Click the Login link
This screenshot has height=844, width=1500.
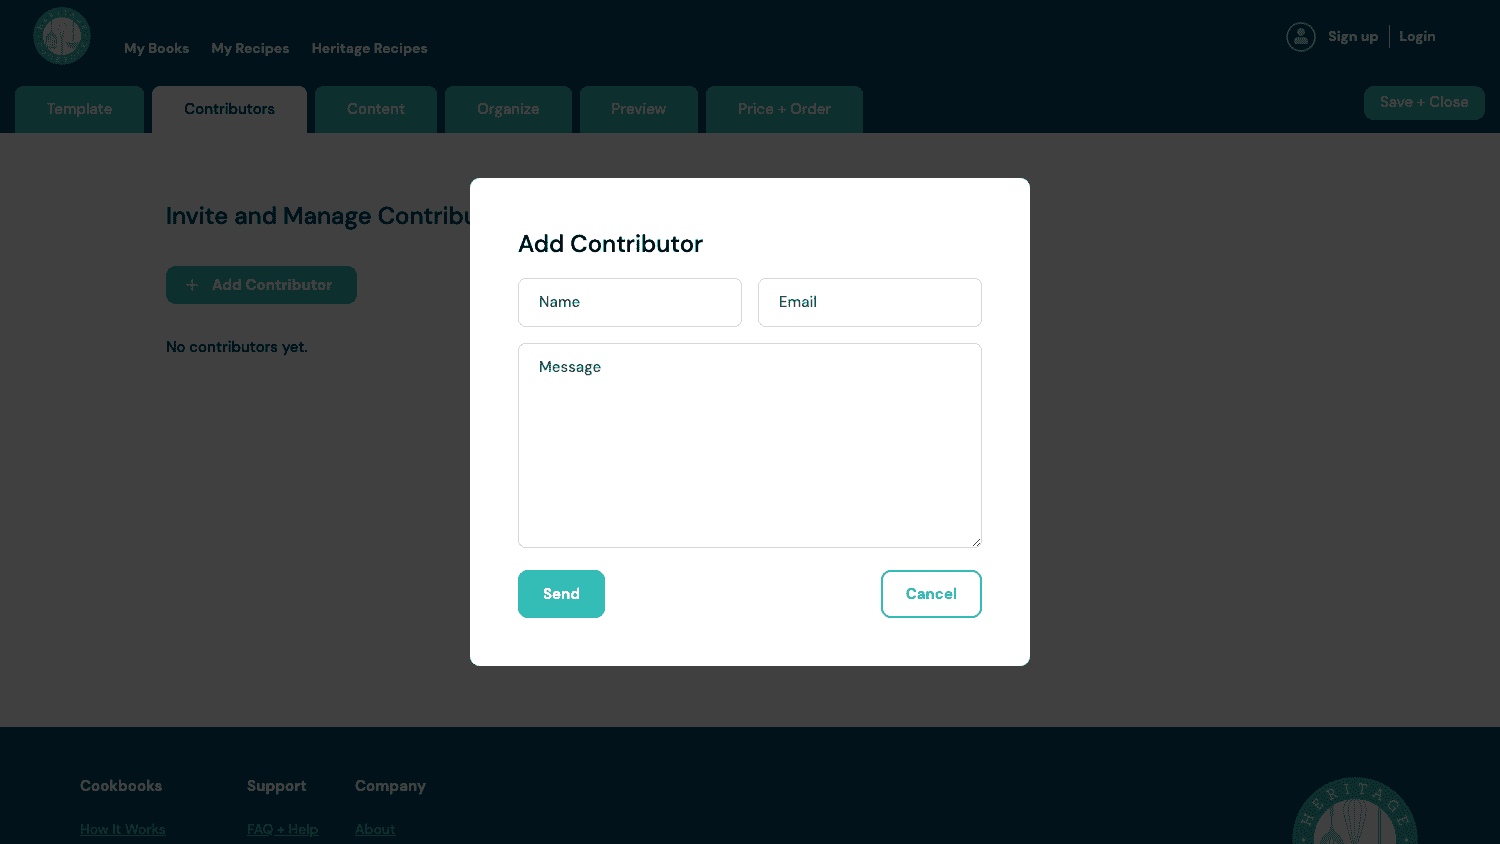pos(1417,36)
